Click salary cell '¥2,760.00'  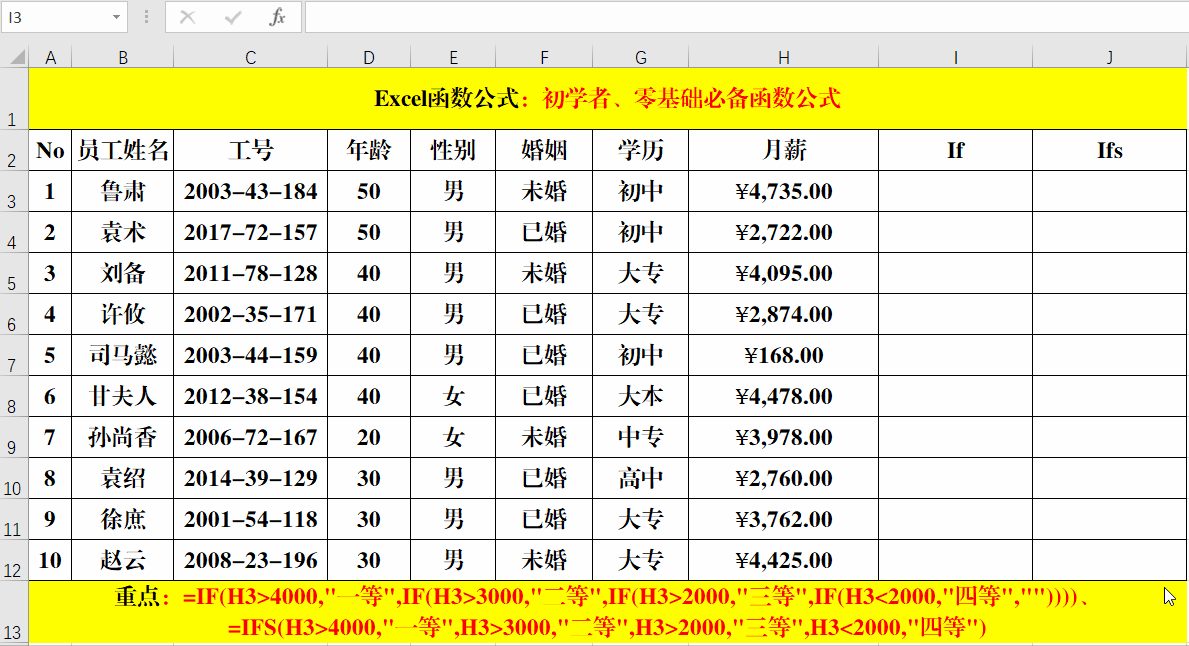[x=783, y=478]
